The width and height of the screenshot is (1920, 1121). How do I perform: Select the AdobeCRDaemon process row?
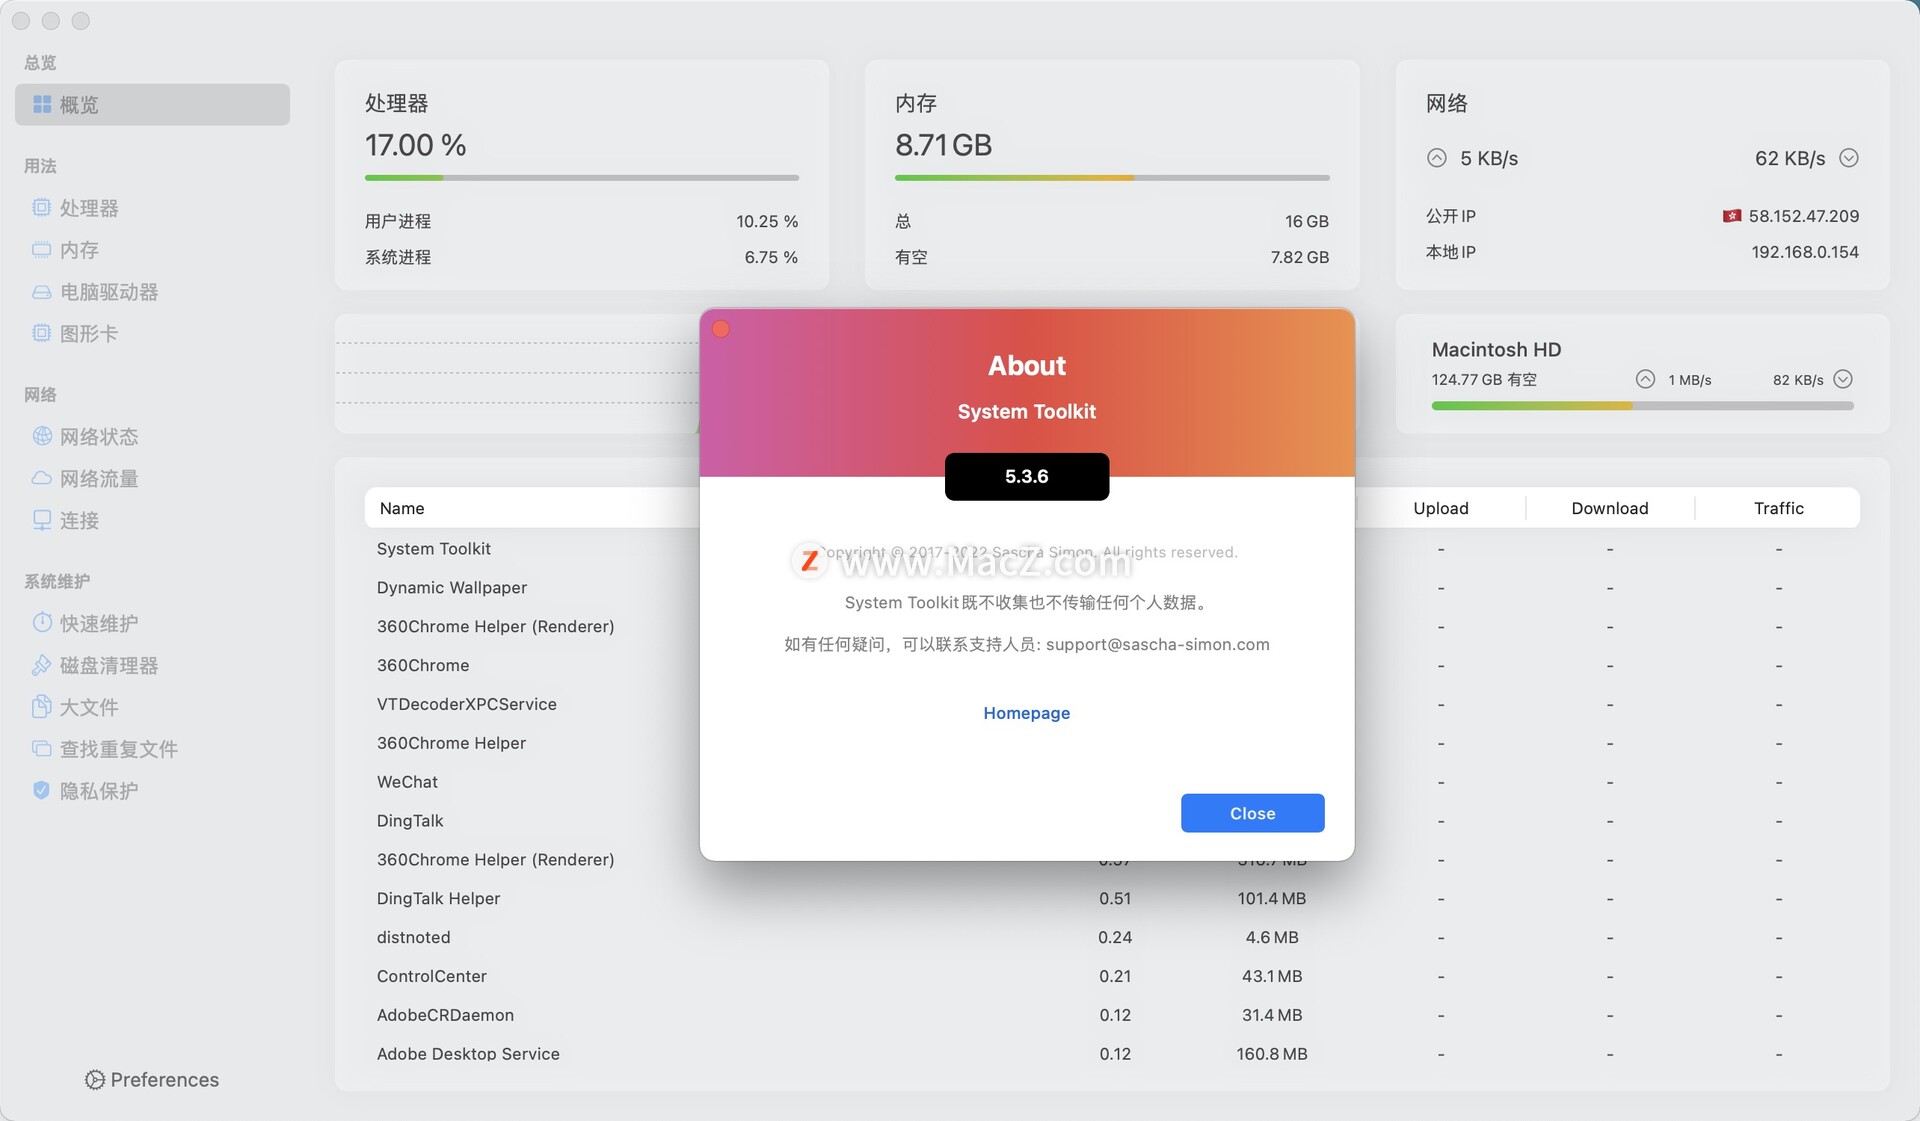pos(1112,1015)
